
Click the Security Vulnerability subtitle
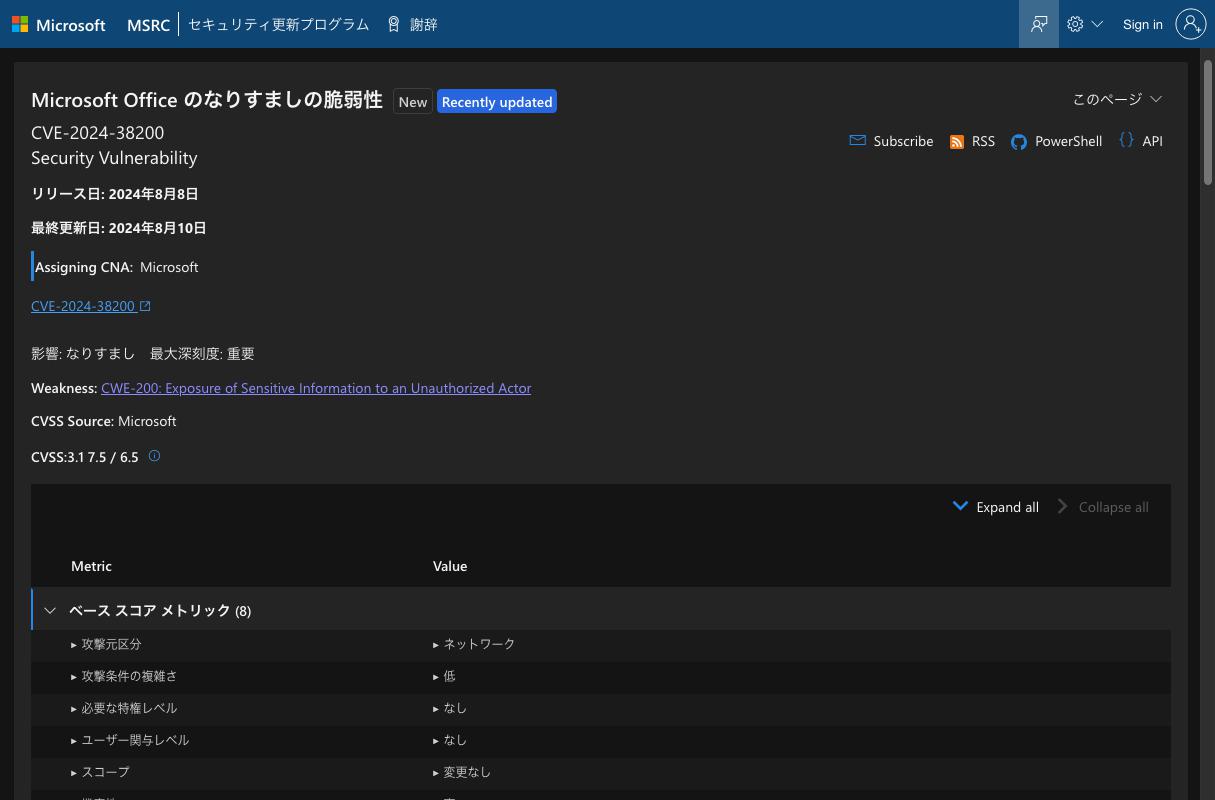click(x=114, y=158)
